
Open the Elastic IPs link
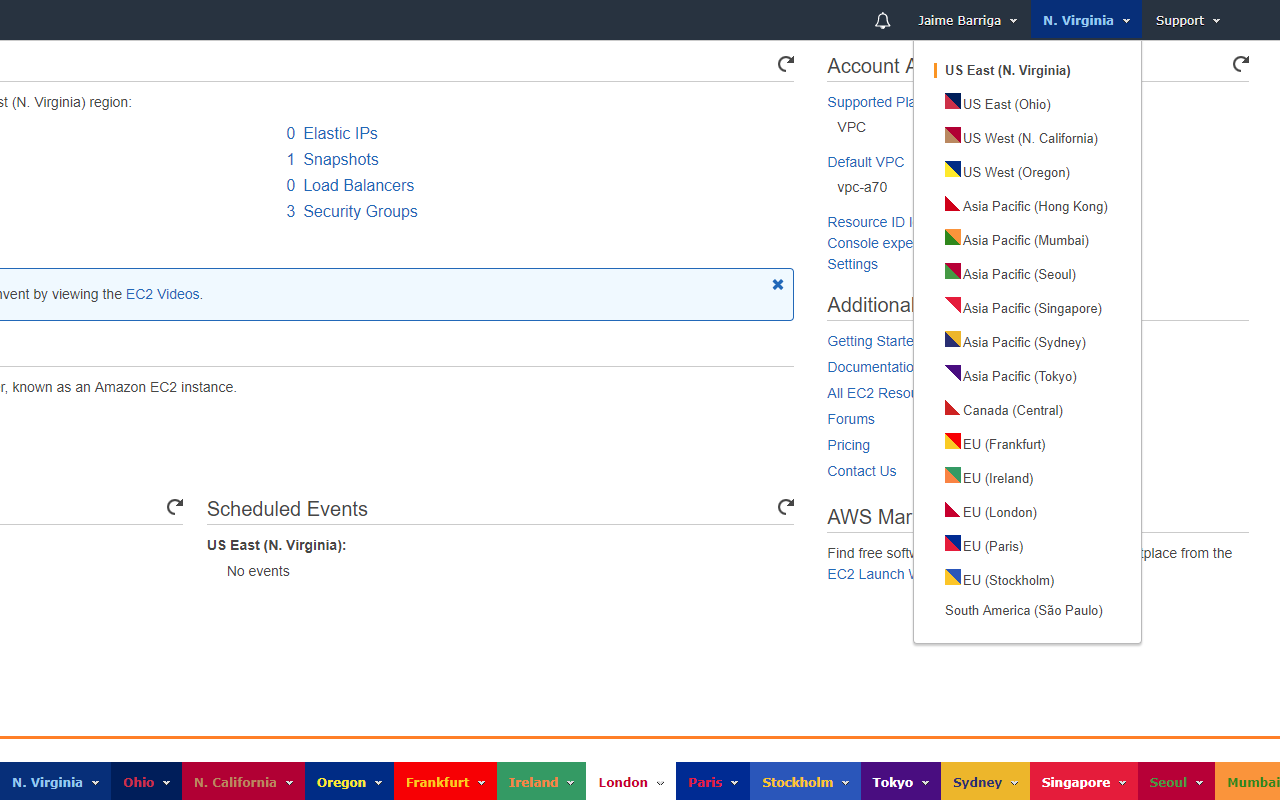click(340, 133)
